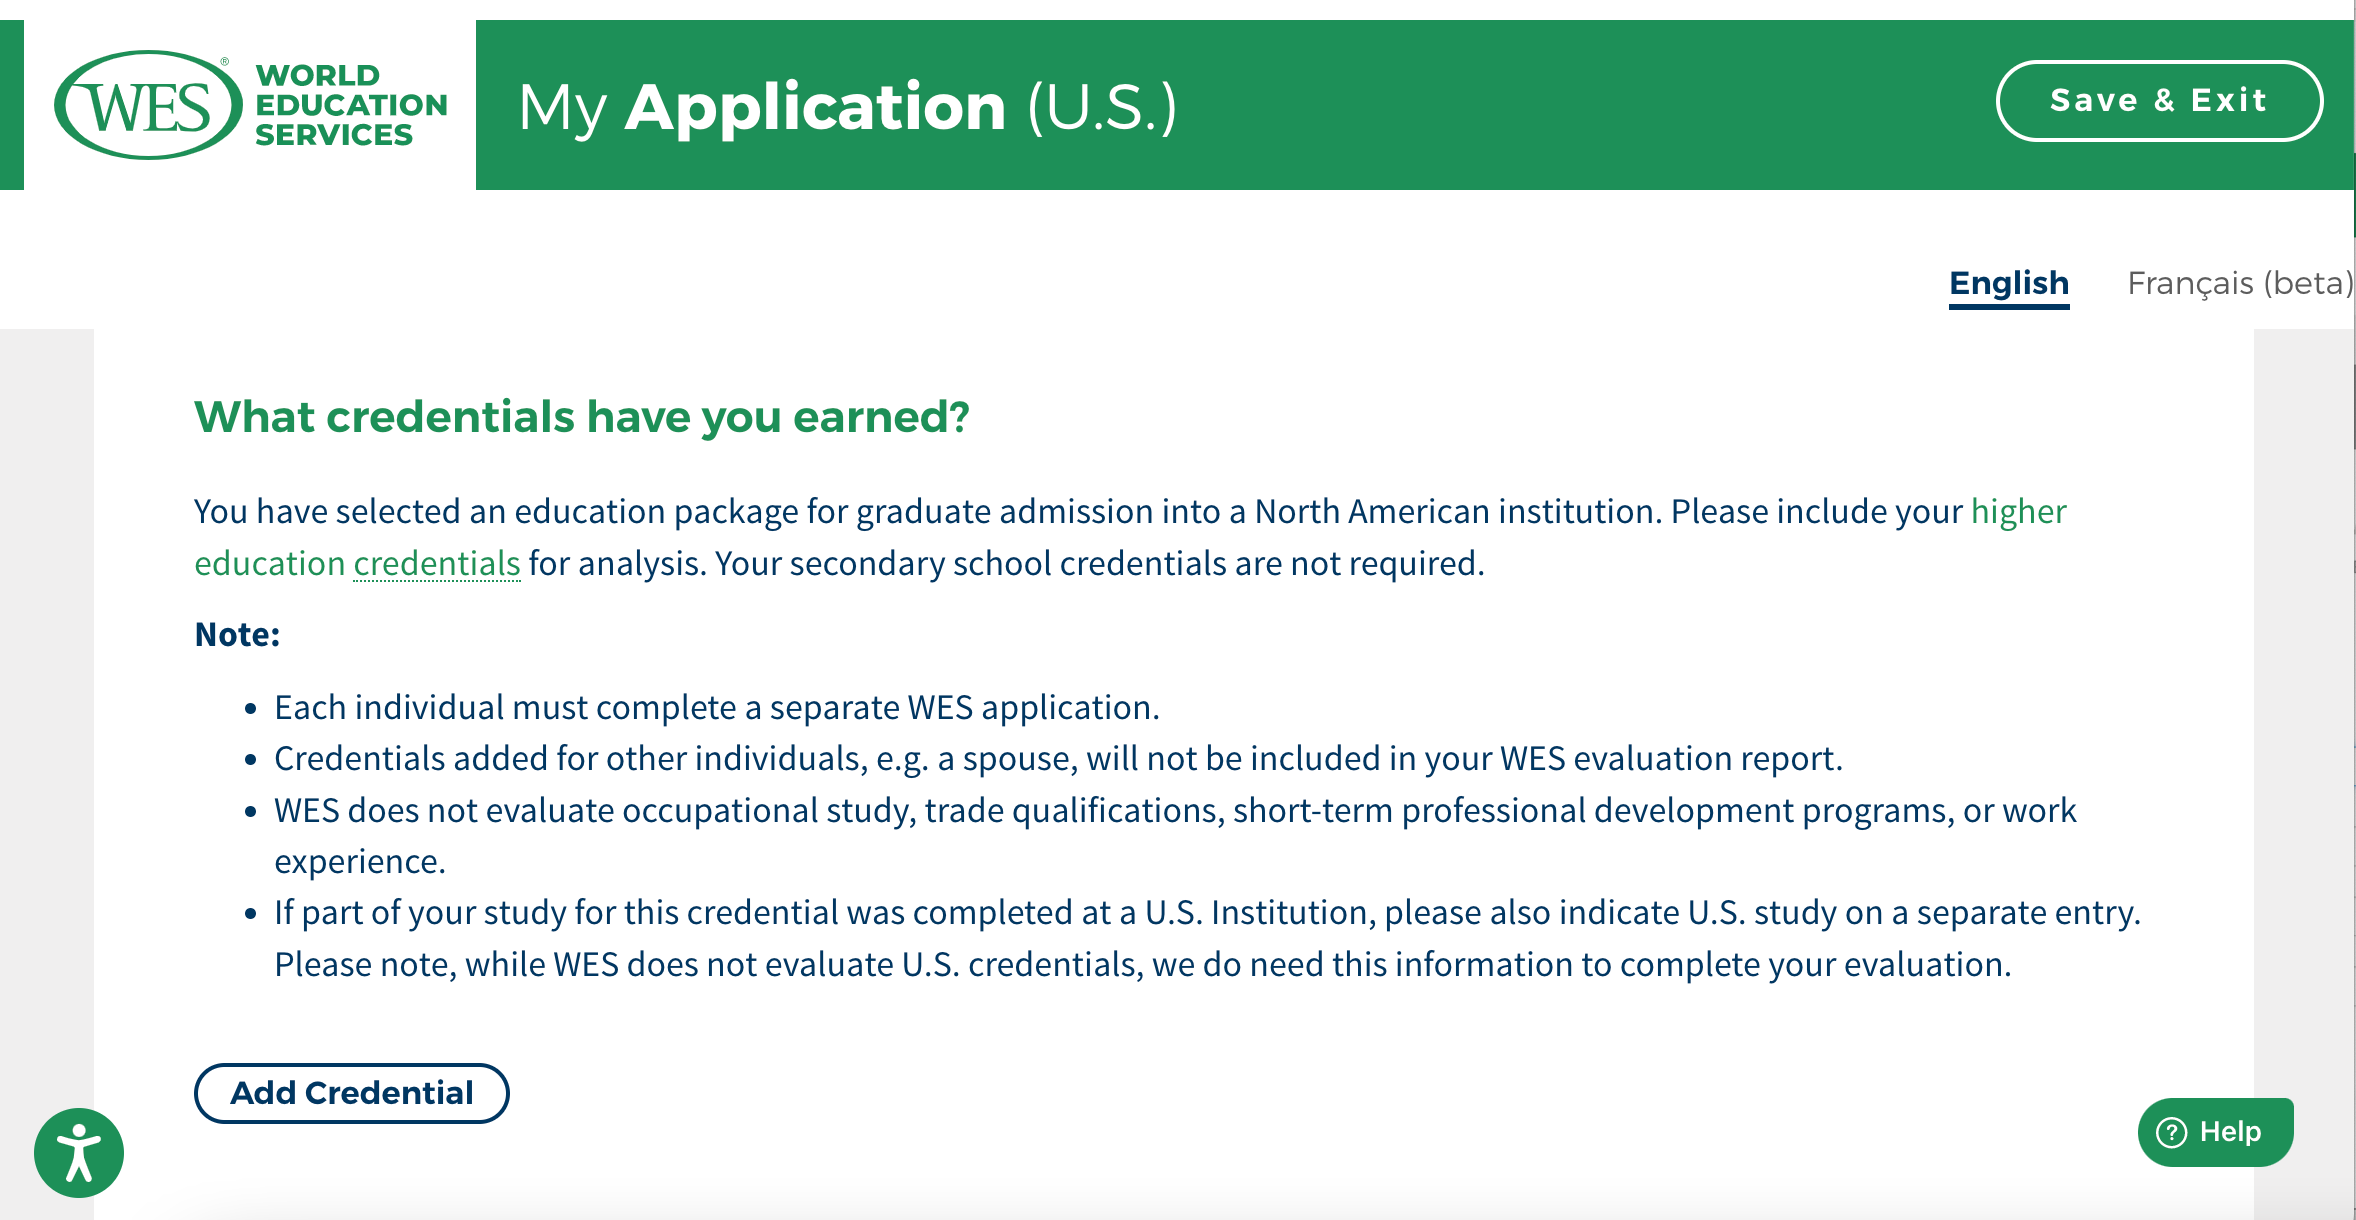
Task: Click the heading What credentials have you earned?
Action: [x=582, y=417]
